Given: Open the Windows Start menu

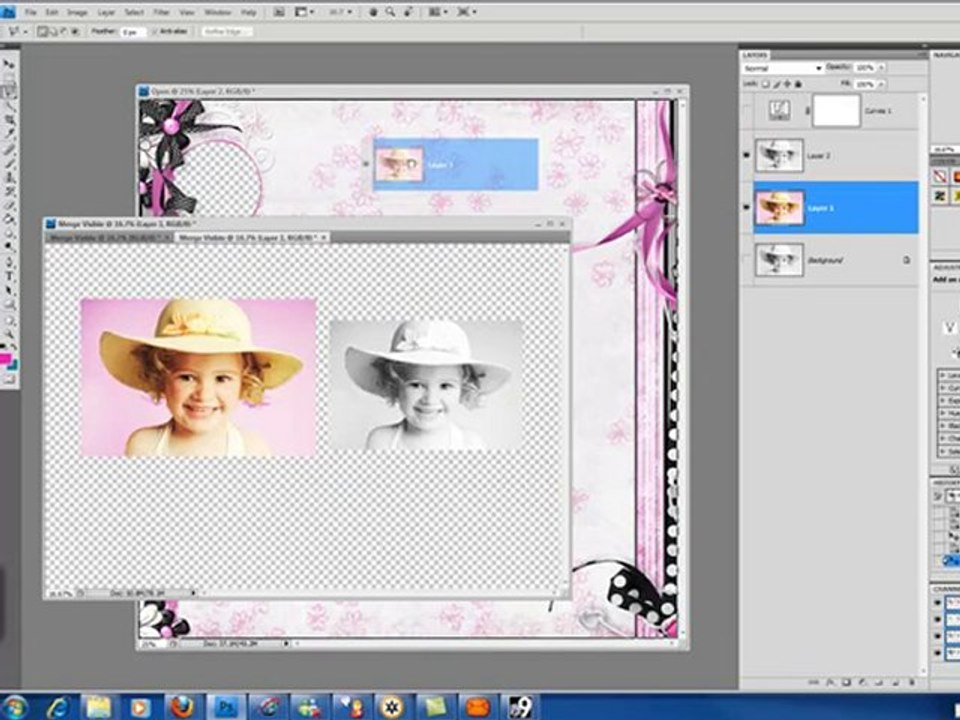Looking at the screenshot, I should (x=15, y=707).
